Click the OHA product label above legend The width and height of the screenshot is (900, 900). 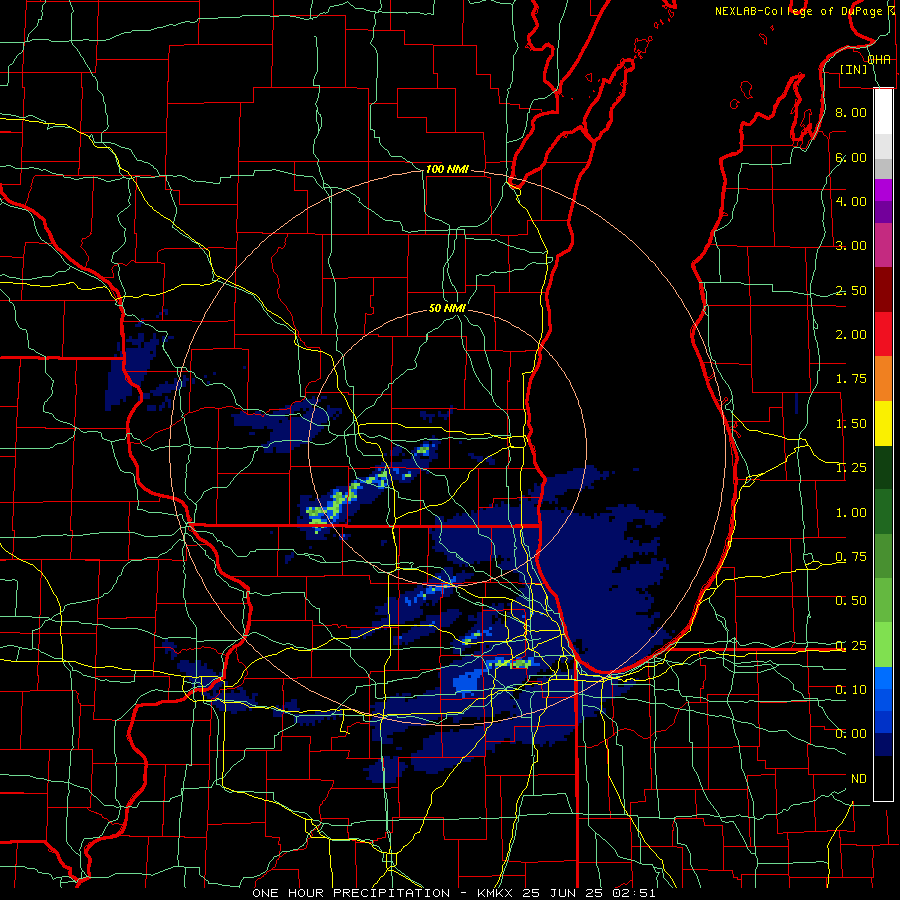[879, 60]
